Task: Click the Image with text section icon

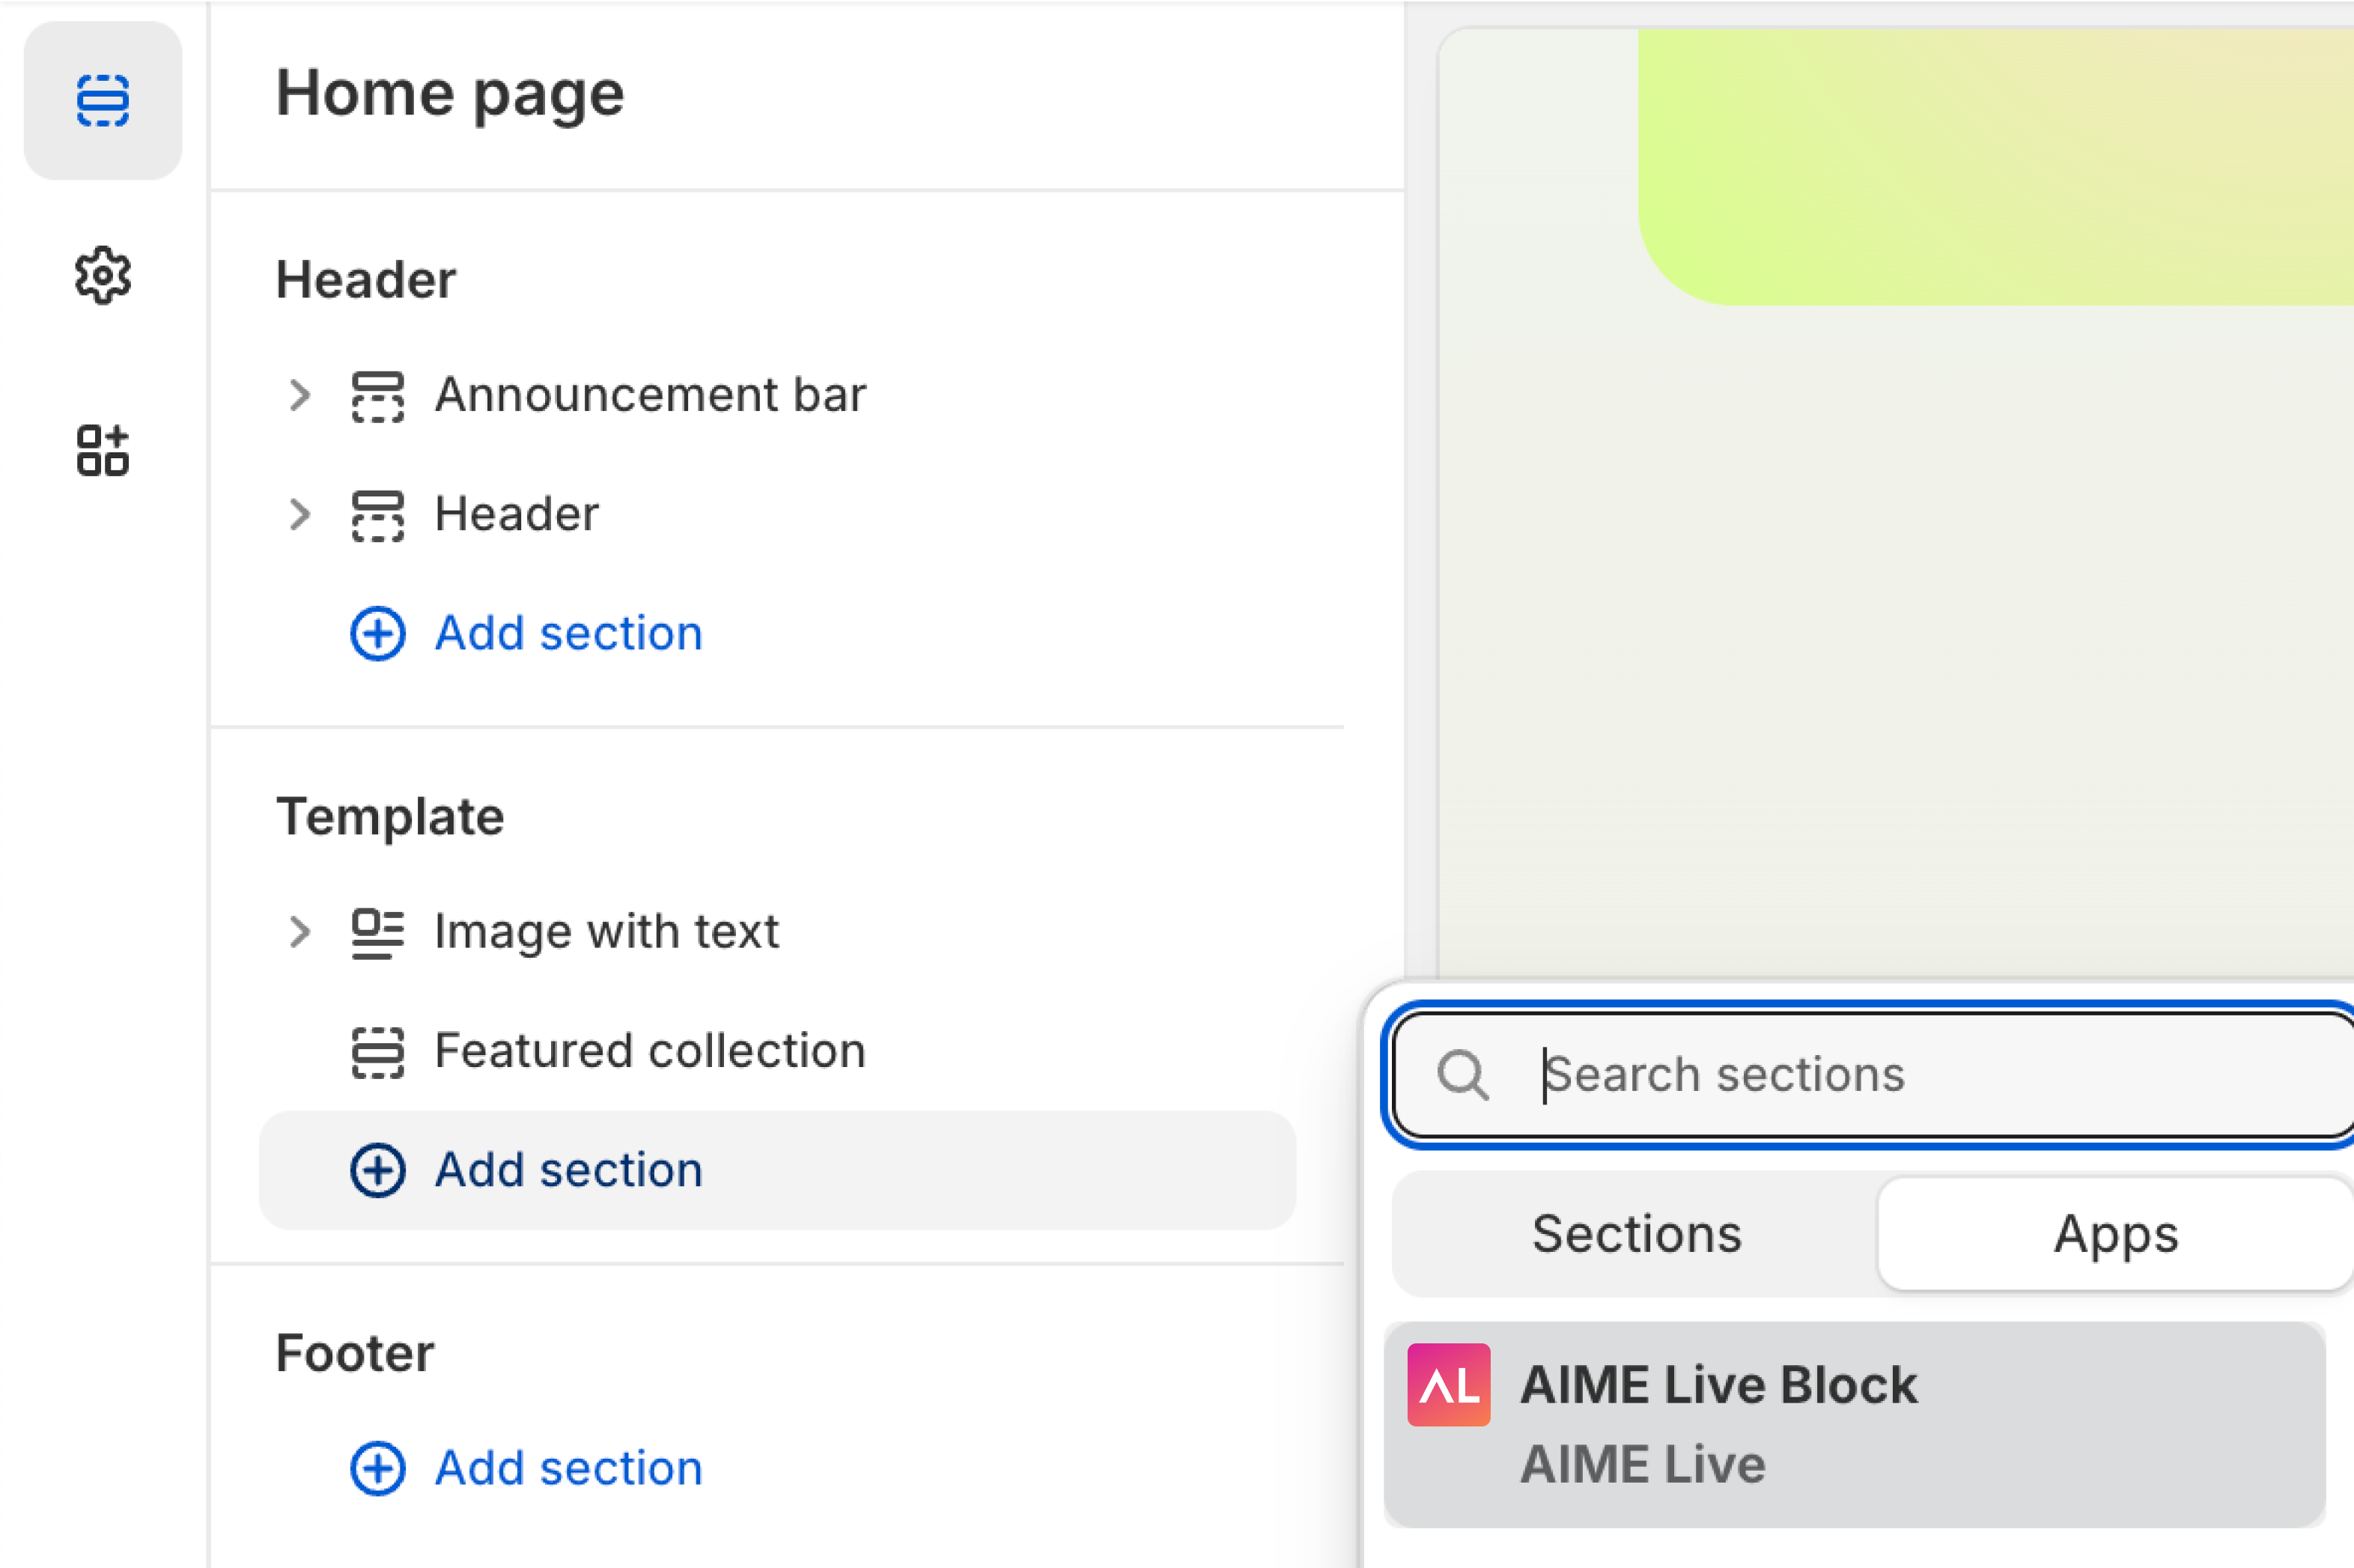Action: click(378, 933)
